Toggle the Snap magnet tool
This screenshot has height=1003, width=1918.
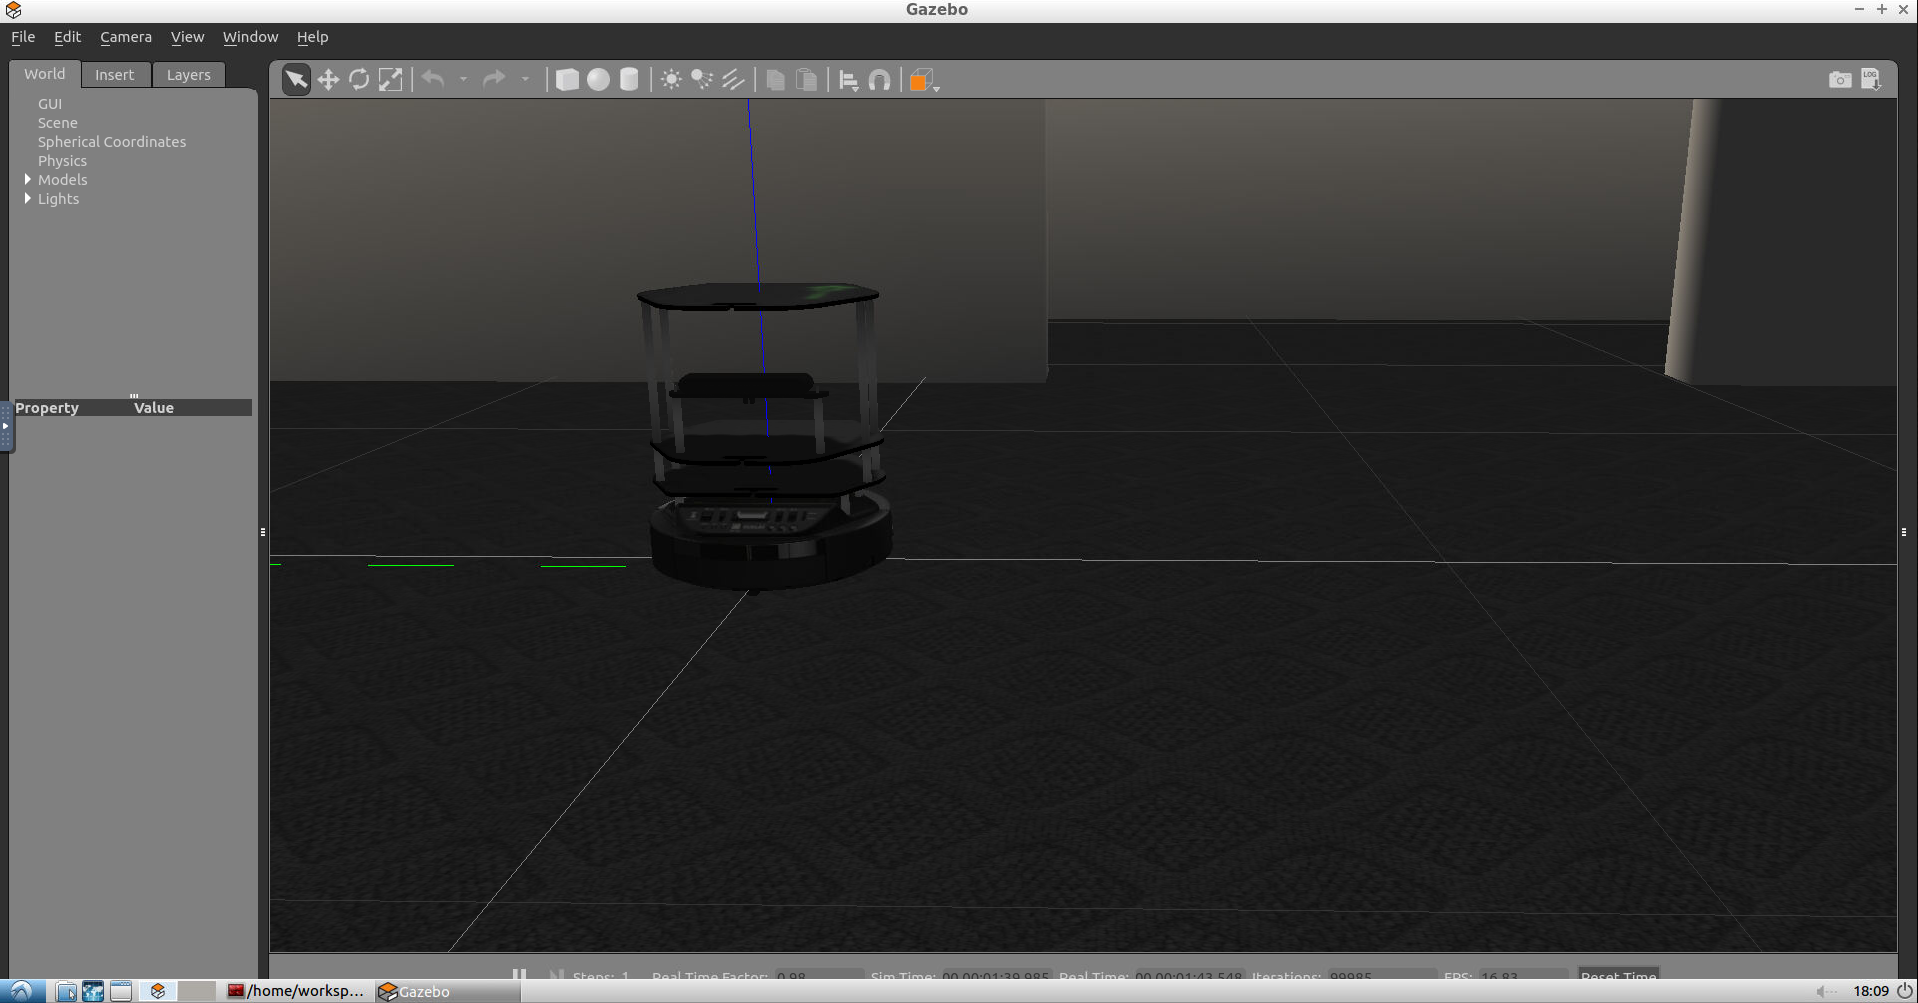(x=879, y=80)
